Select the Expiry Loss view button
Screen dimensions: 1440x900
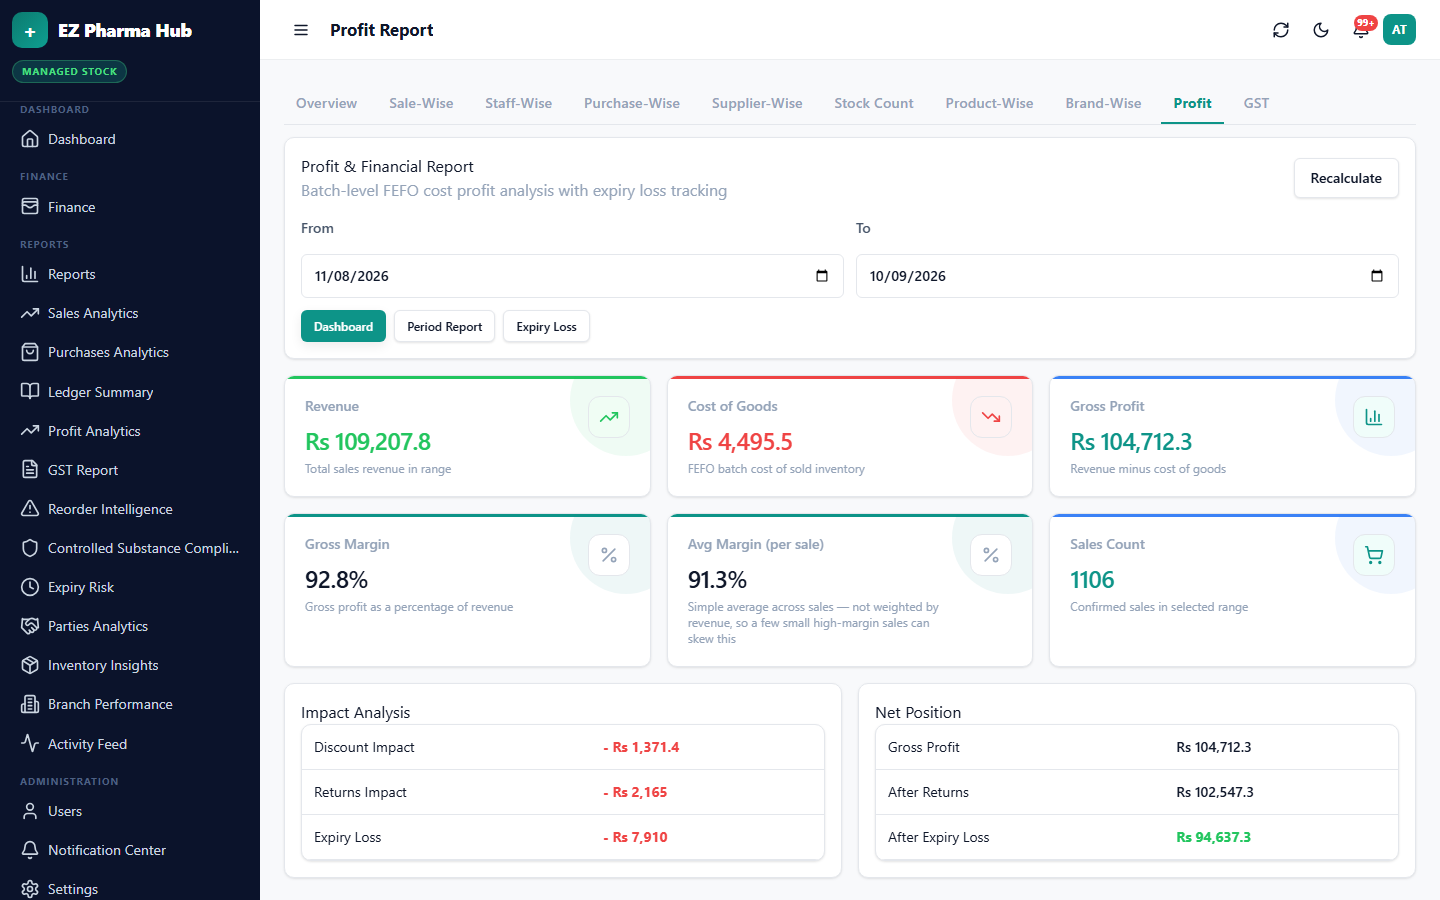coord(546,327)
